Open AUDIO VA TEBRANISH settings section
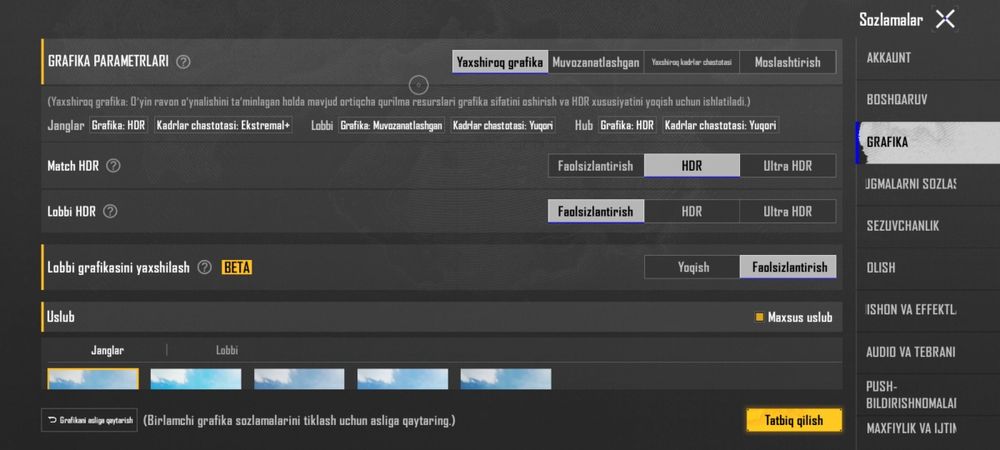 [928, 352]
